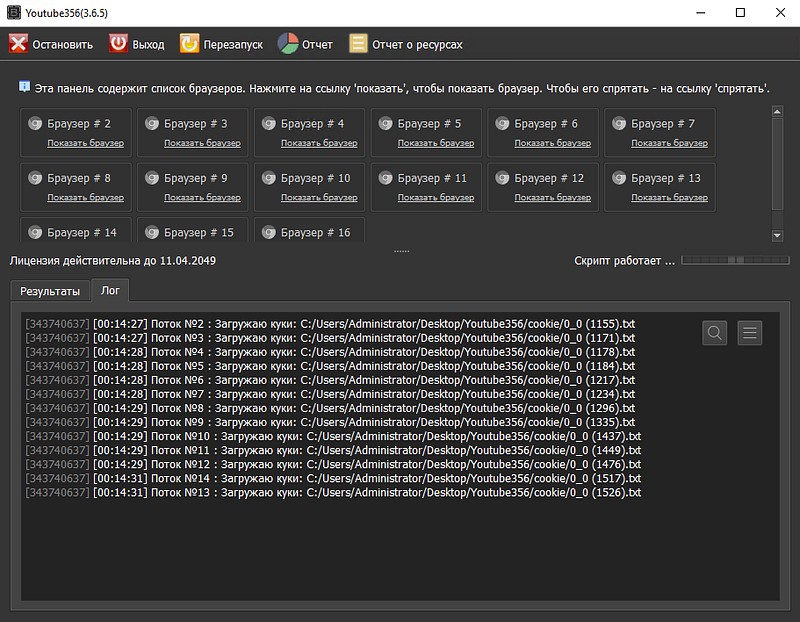Viewport: 800px width, 622px height.
Task: Click the panel splitter dots handle
Action: (401, 251)
